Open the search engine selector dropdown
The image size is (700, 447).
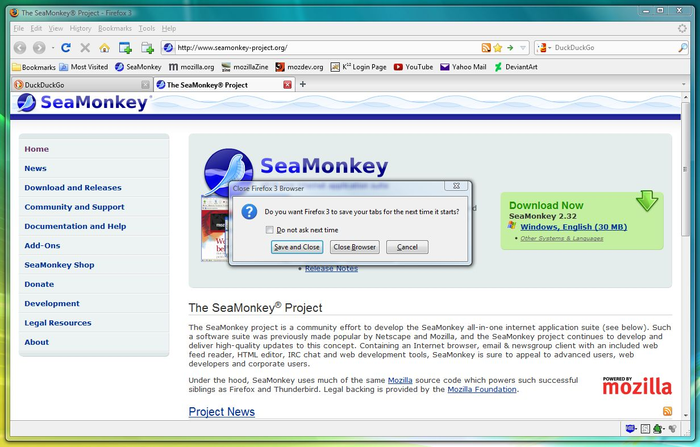click(544, 47)
